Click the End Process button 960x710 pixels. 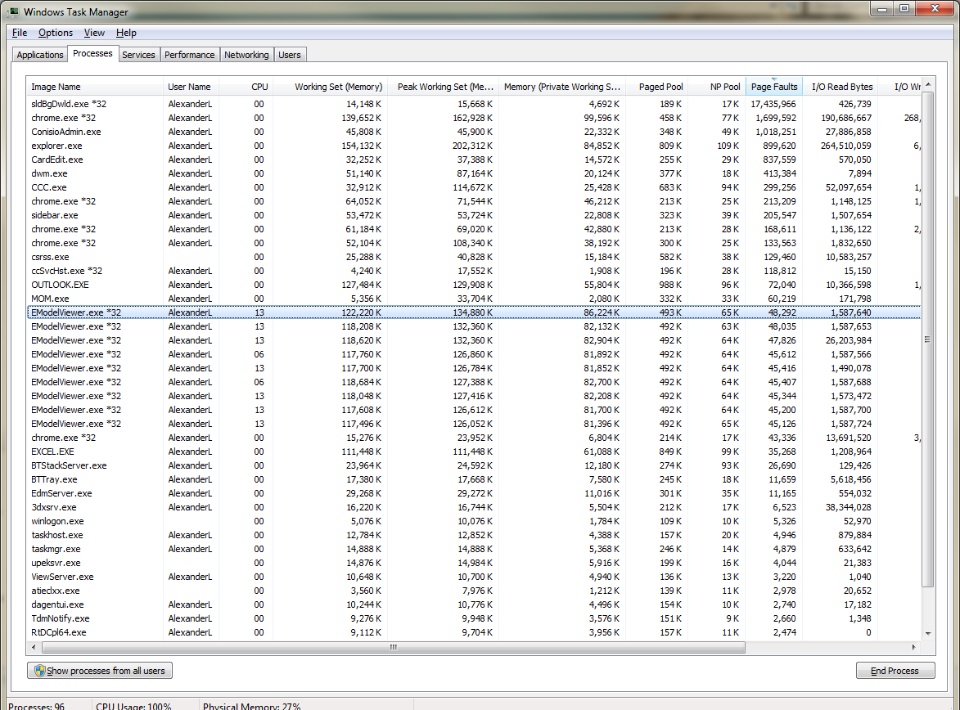(895, 671)
